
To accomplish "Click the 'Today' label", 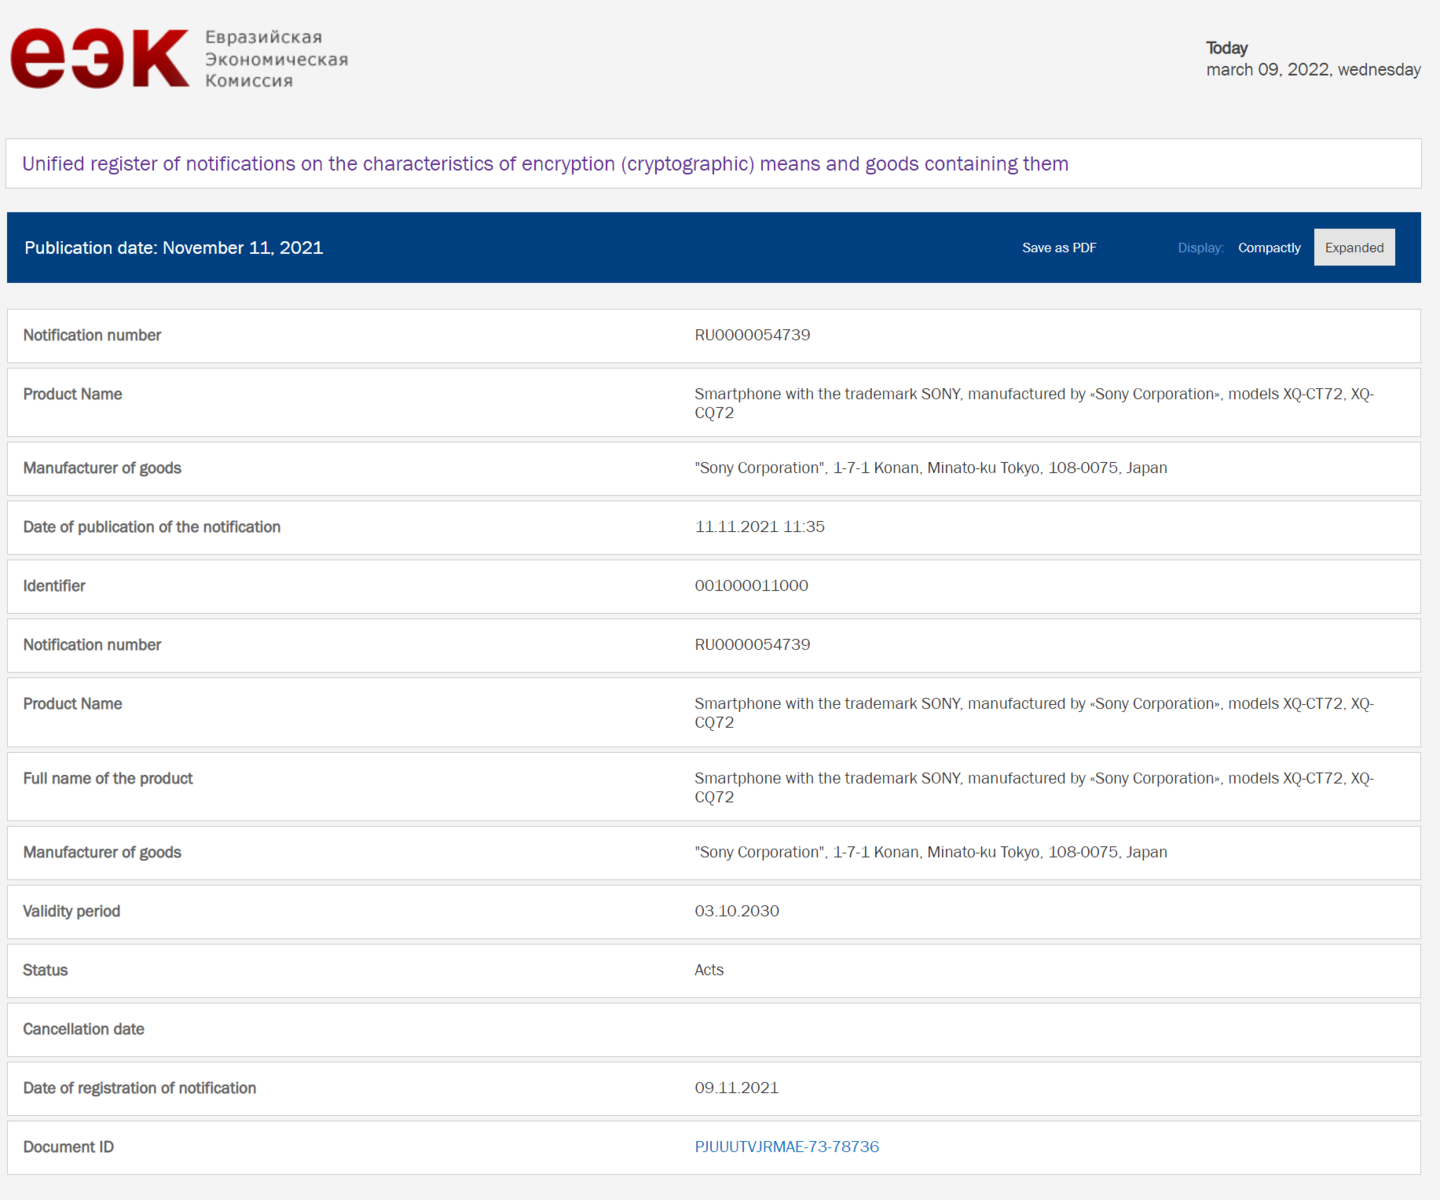I will [1227, 48].
